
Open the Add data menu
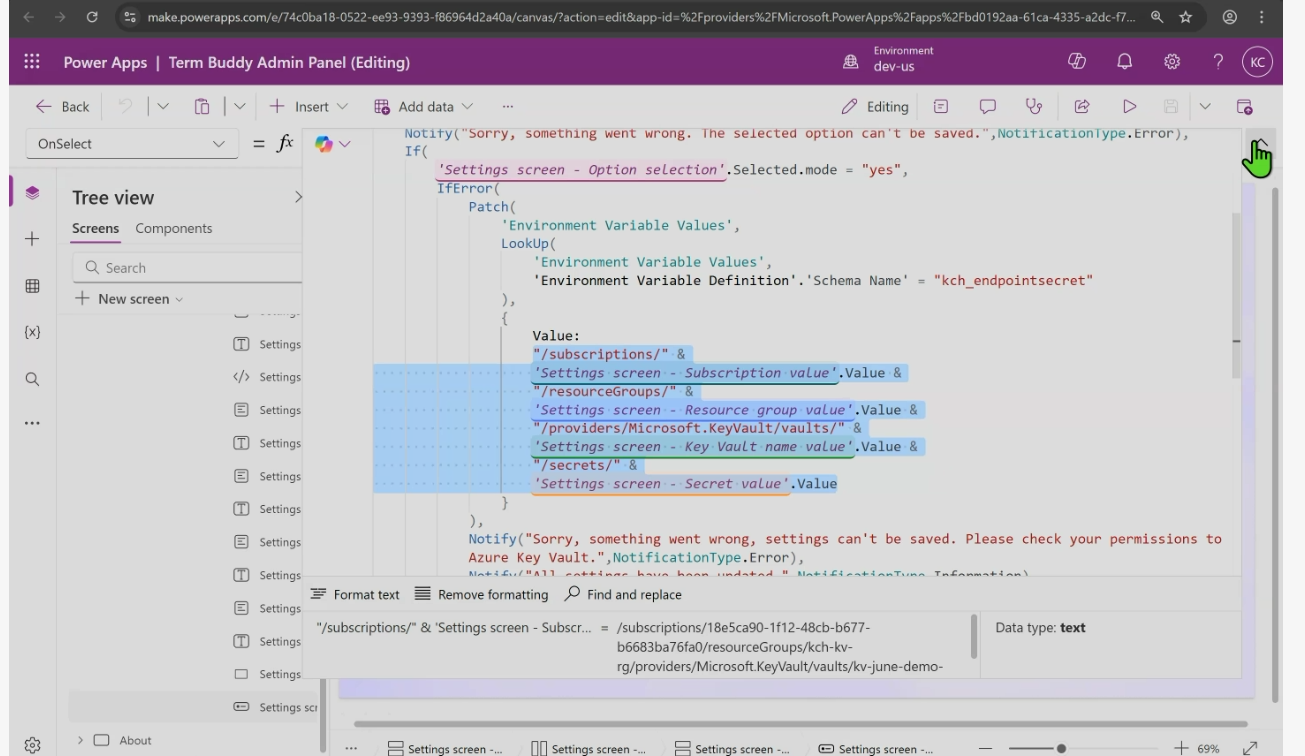click(x=423, y=107)
